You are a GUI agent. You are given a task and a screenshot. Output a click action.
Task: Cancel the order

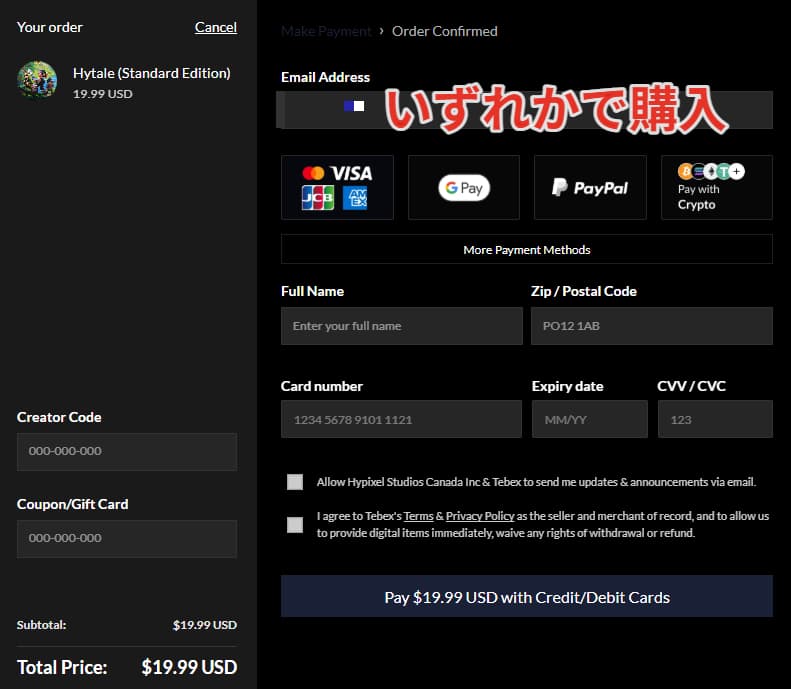[215, 27]
